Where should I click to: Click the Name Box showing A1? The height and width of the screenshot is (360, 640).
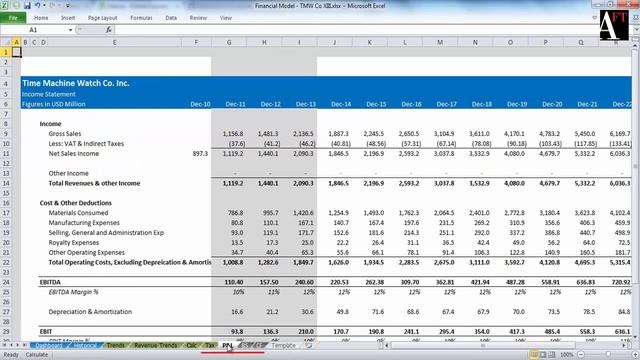[33, 30]
